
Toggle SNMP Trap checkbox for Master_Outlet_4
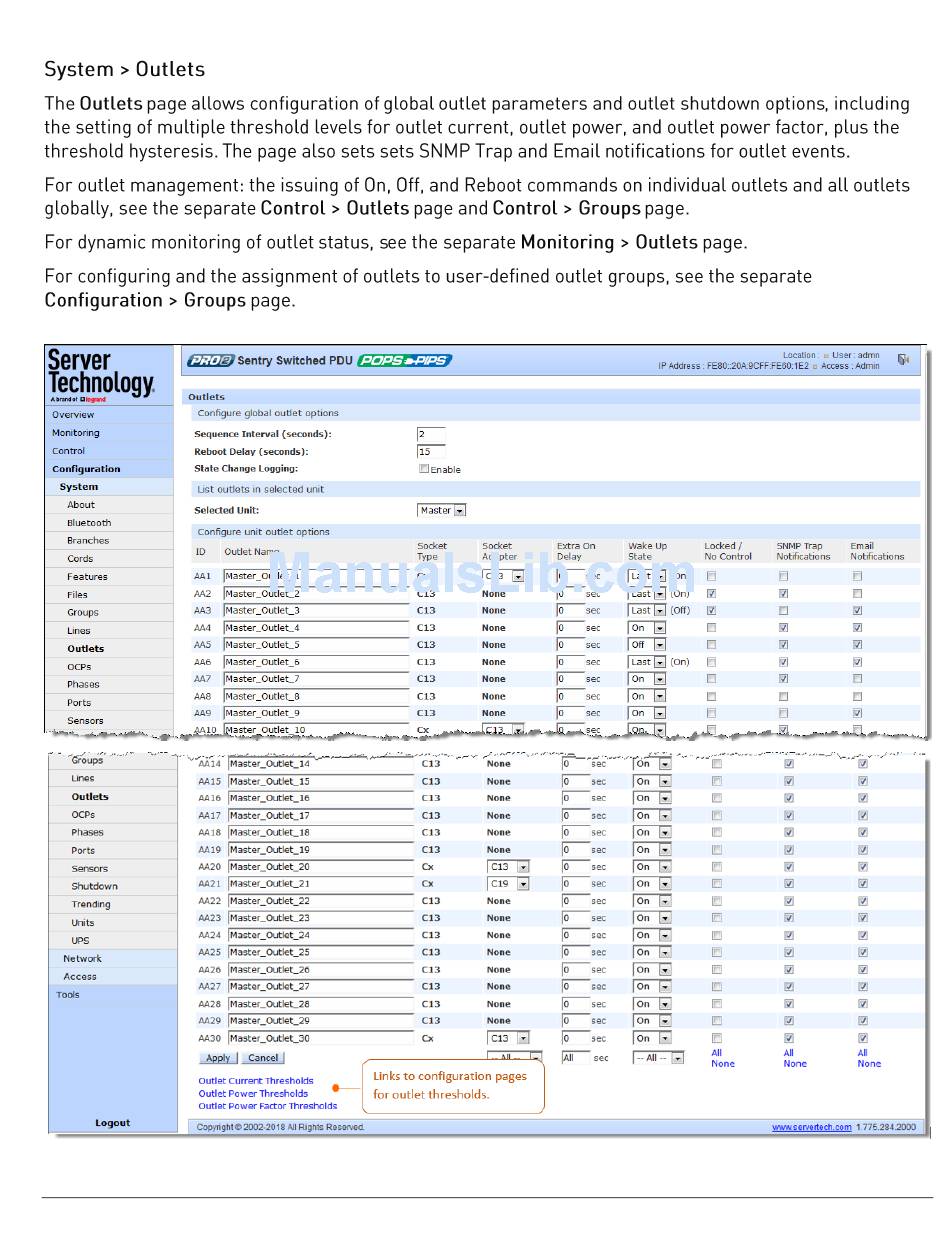coord(783,627)
